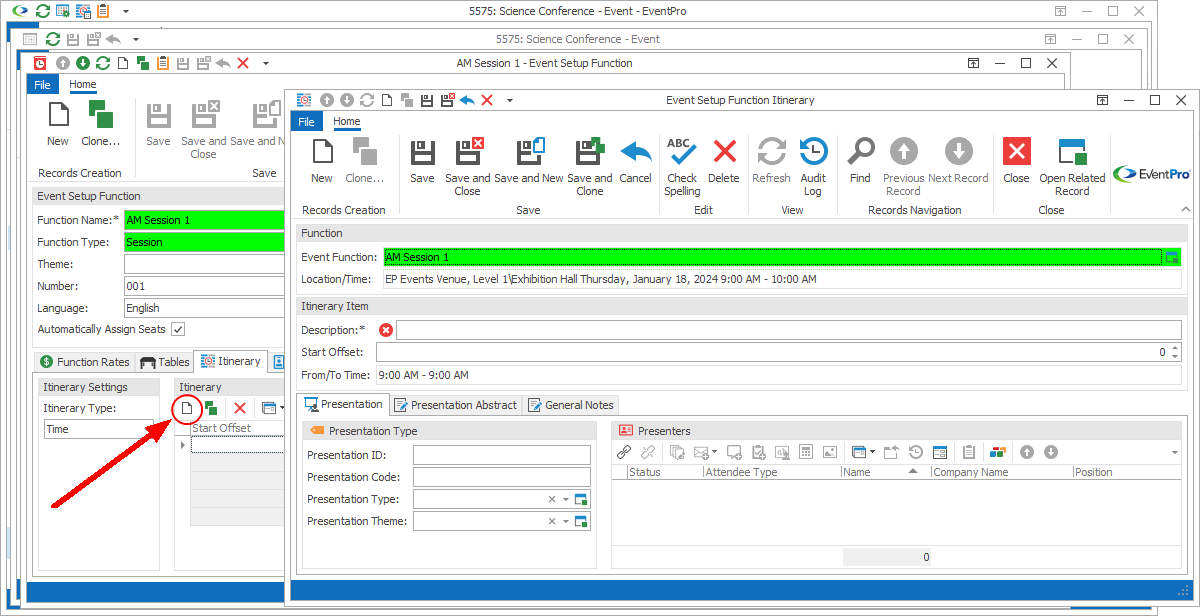This screenshot has height=616, width=1200.
Task: Move presenter down with the down-arrow icon
Action: 1051,452
